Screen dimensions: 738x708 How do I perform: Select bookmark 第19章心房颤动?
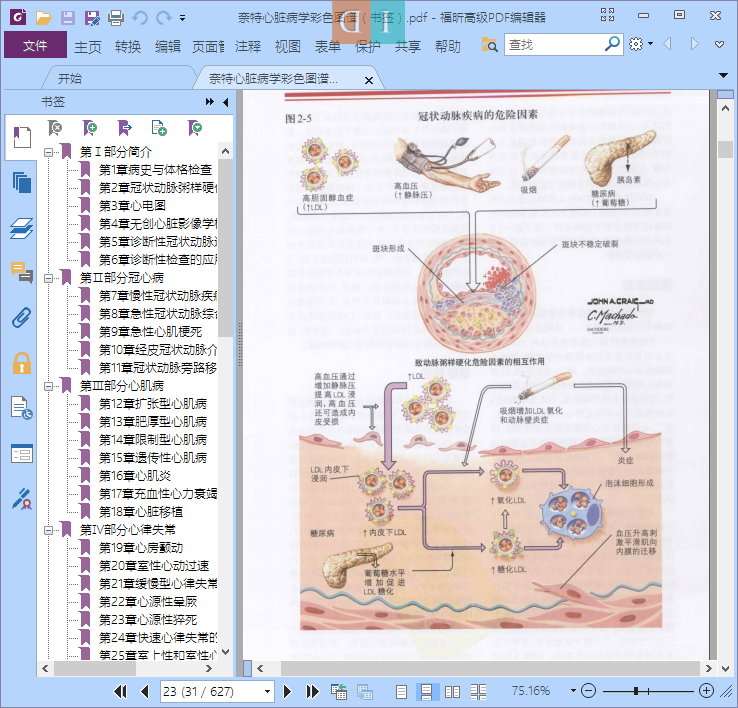click(x=141, y=548)
